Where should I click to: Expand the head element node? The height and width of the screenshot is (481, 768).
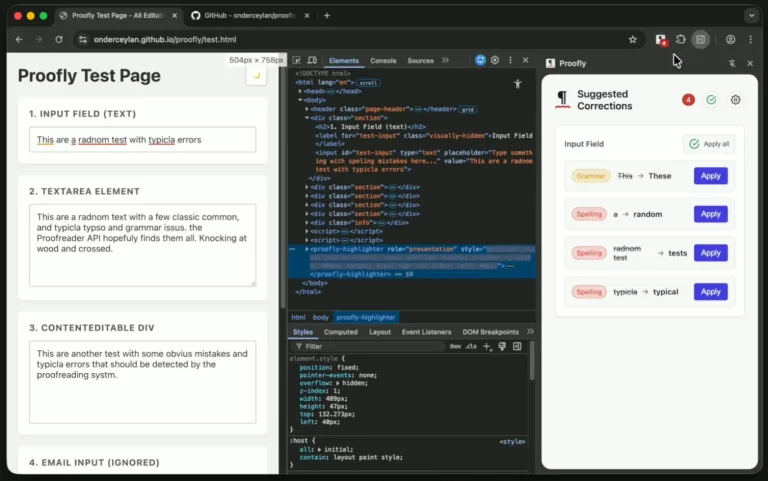tap(302, 91)
